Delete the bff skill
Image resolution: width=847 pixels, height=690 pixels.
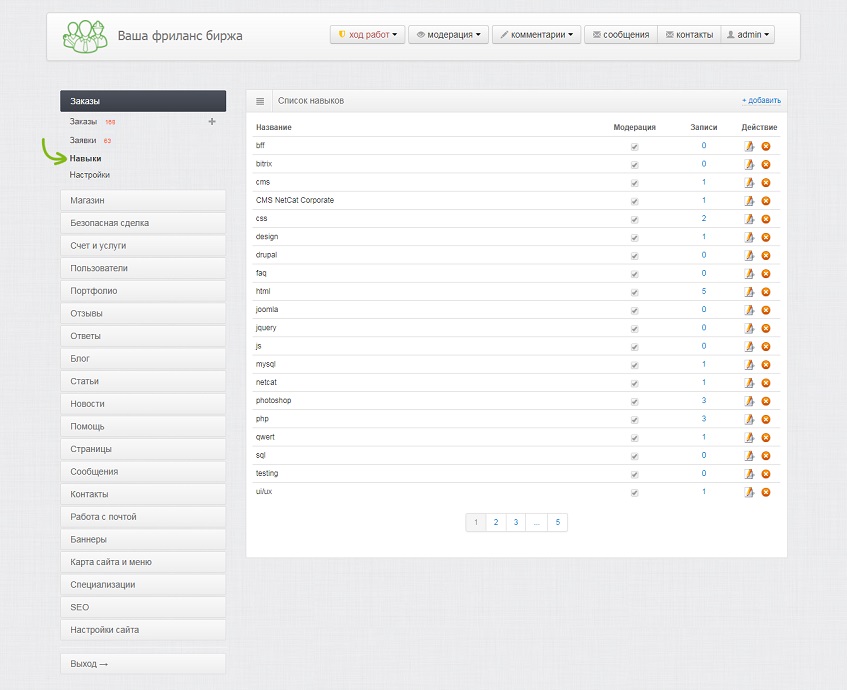[765, 146]
